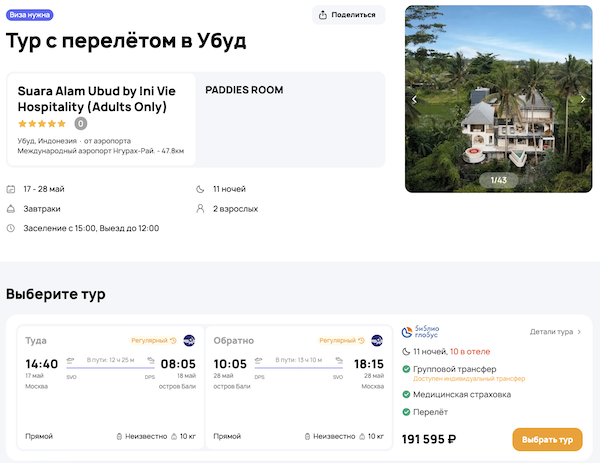The image size is (600, 463).
Task: Click the Библио Глобус operator logo
Action: pyautogui.click(x=427, y=333)
